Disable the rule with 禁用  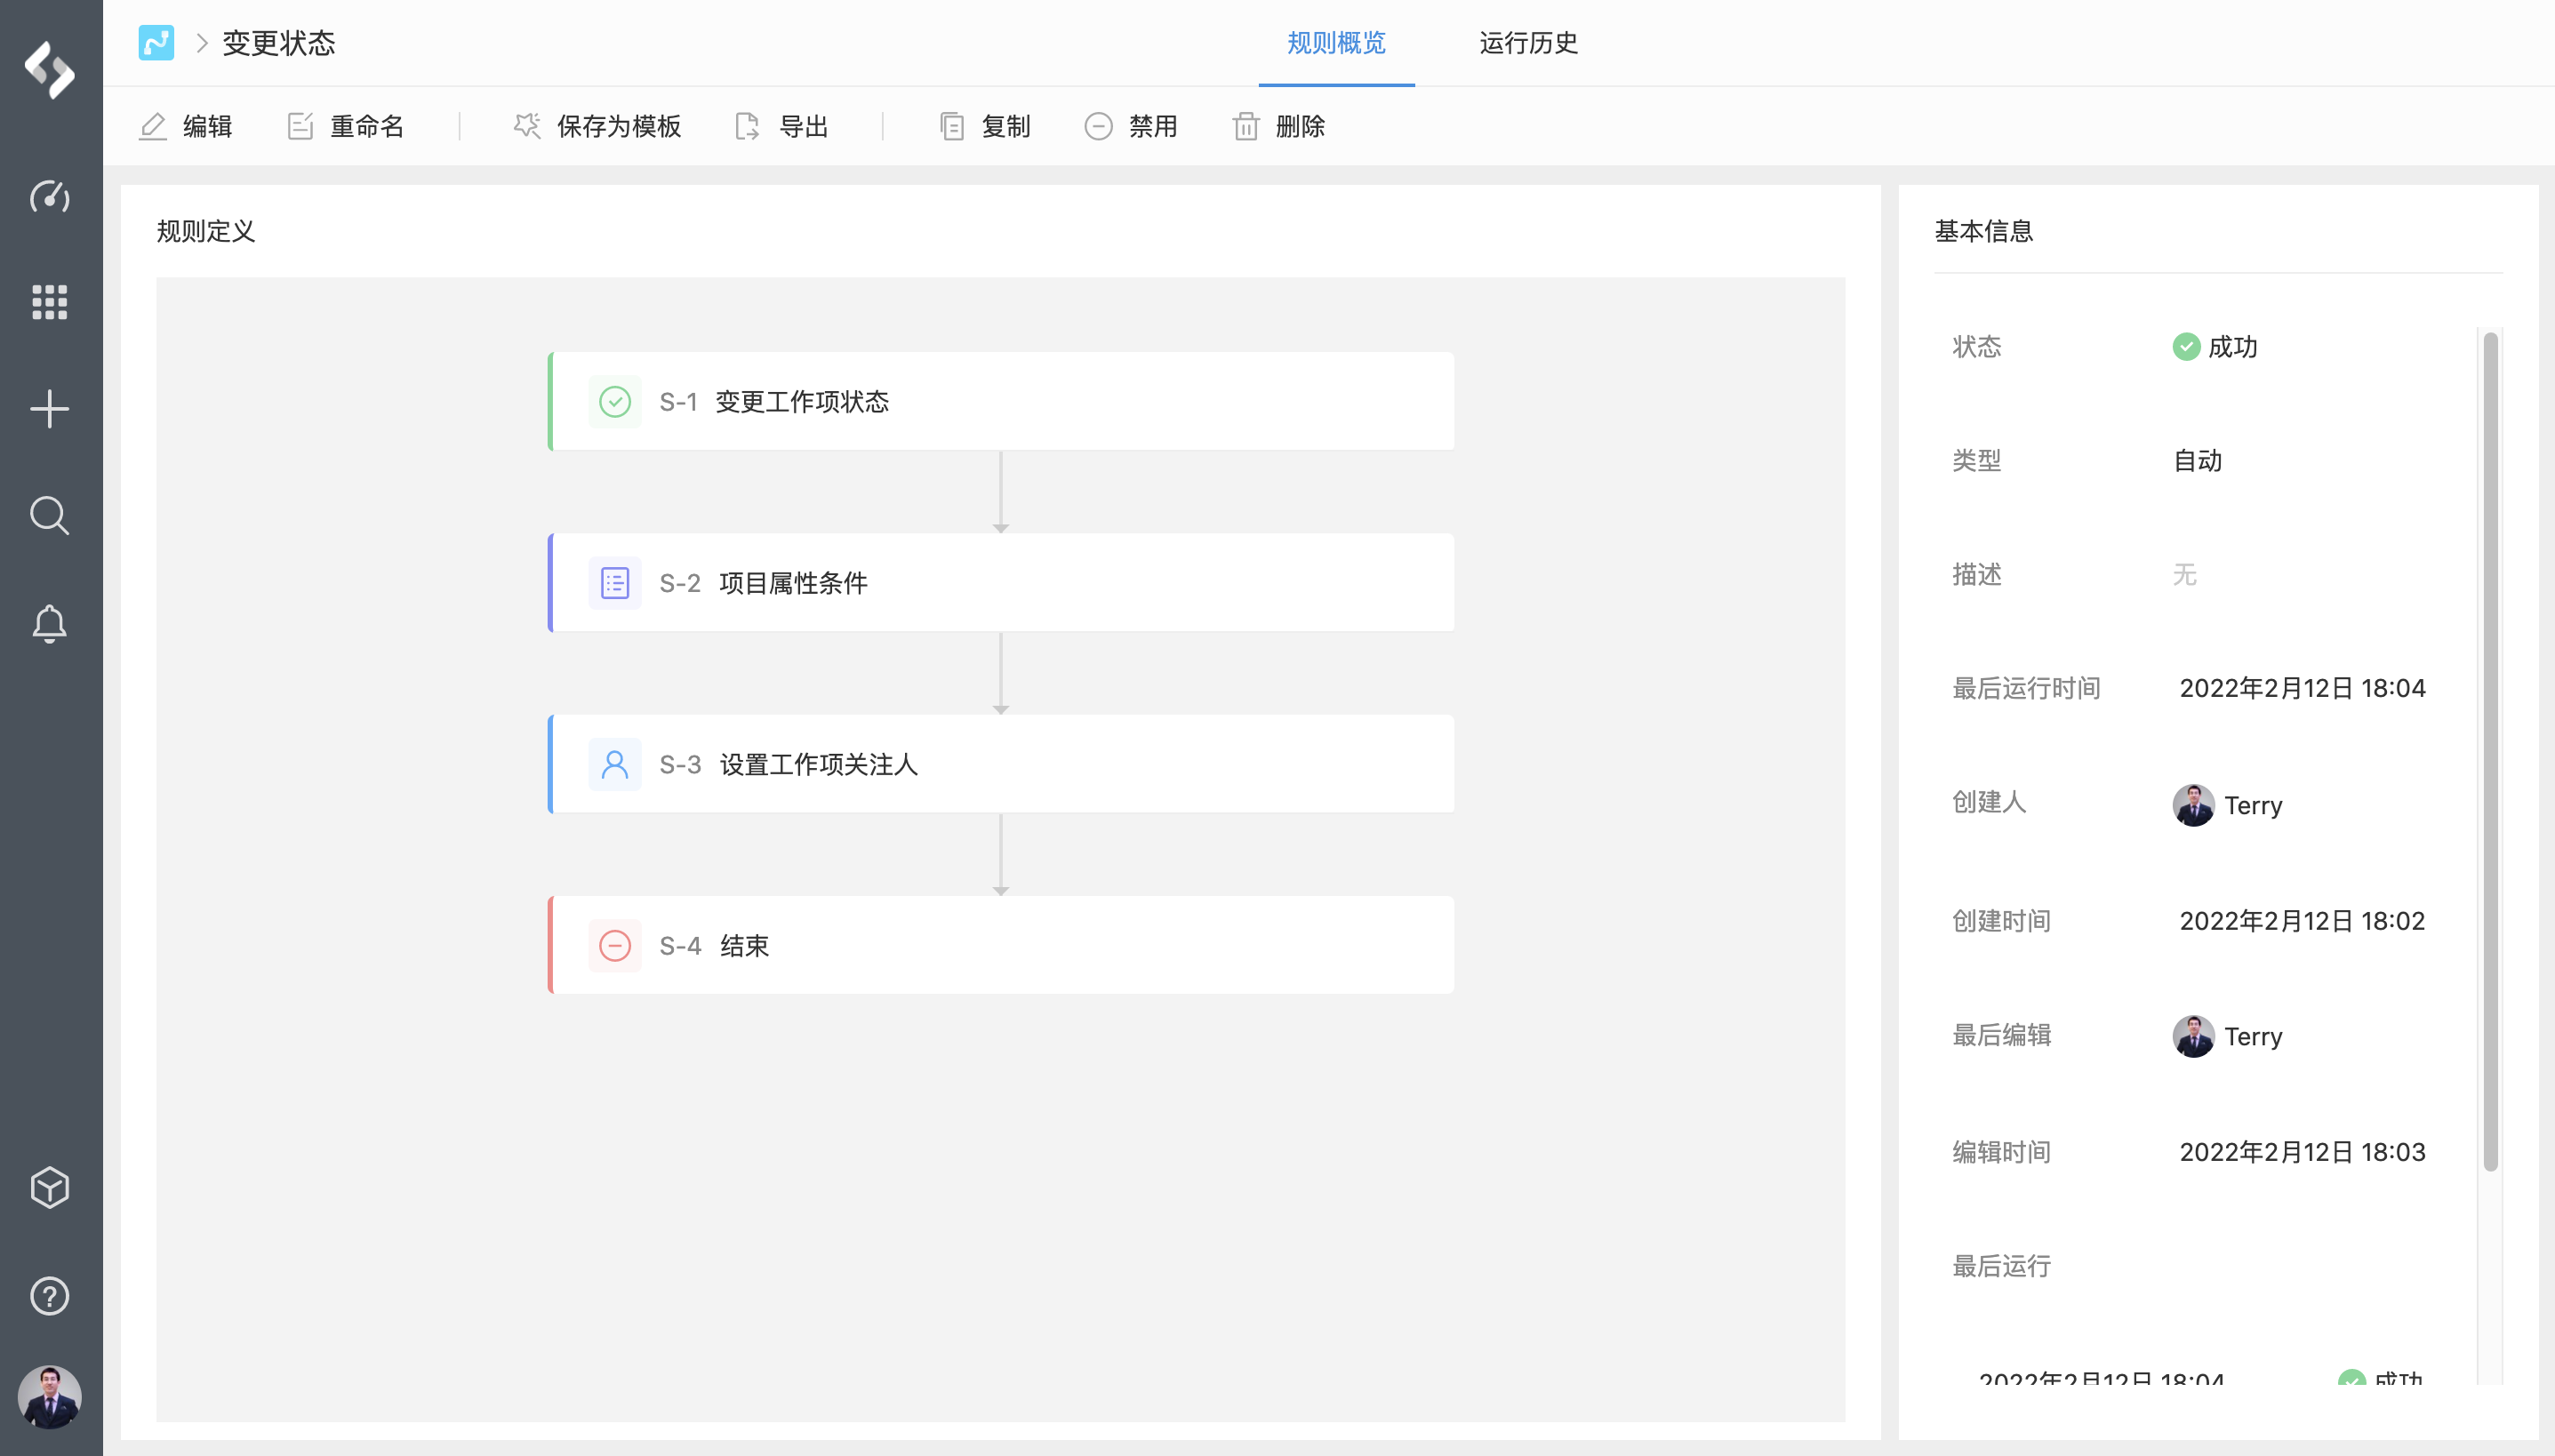(x=1131, y=126)
